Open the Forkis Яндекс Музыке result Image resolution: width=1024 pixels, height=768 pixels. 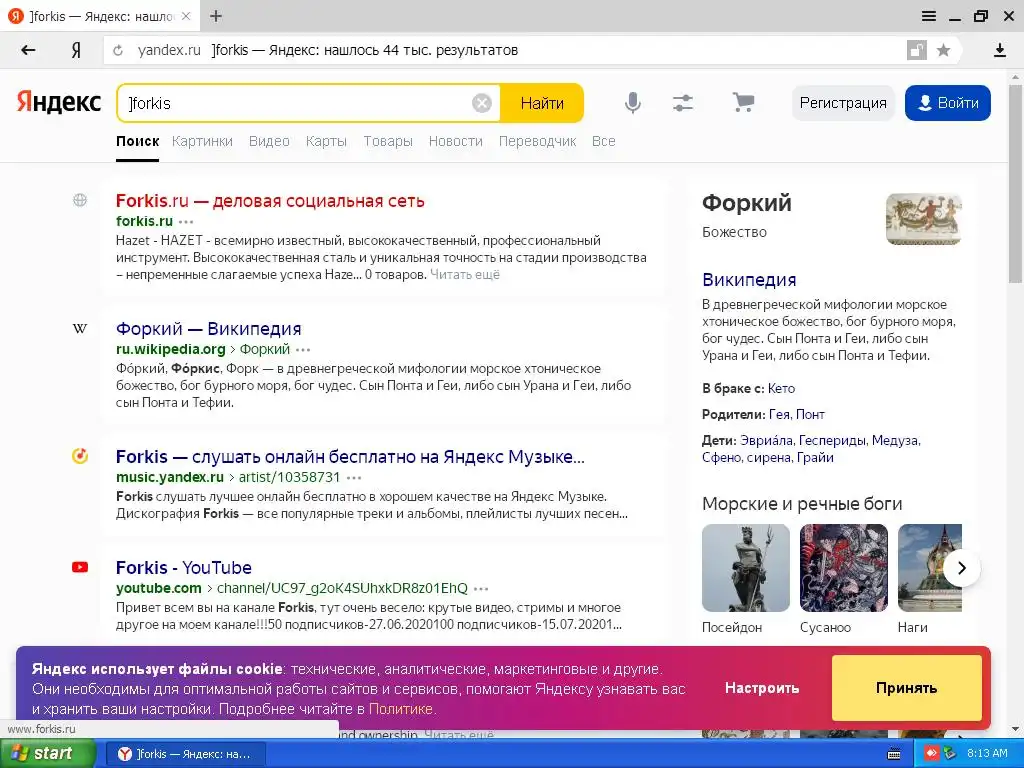[x=350, y=456]
